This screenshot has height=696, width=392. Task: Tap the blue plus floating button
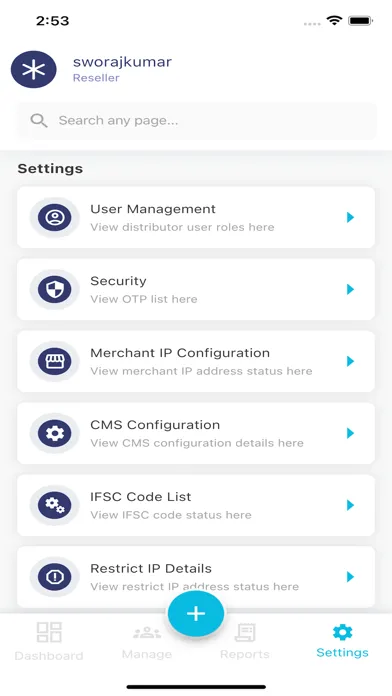[196, 613]
